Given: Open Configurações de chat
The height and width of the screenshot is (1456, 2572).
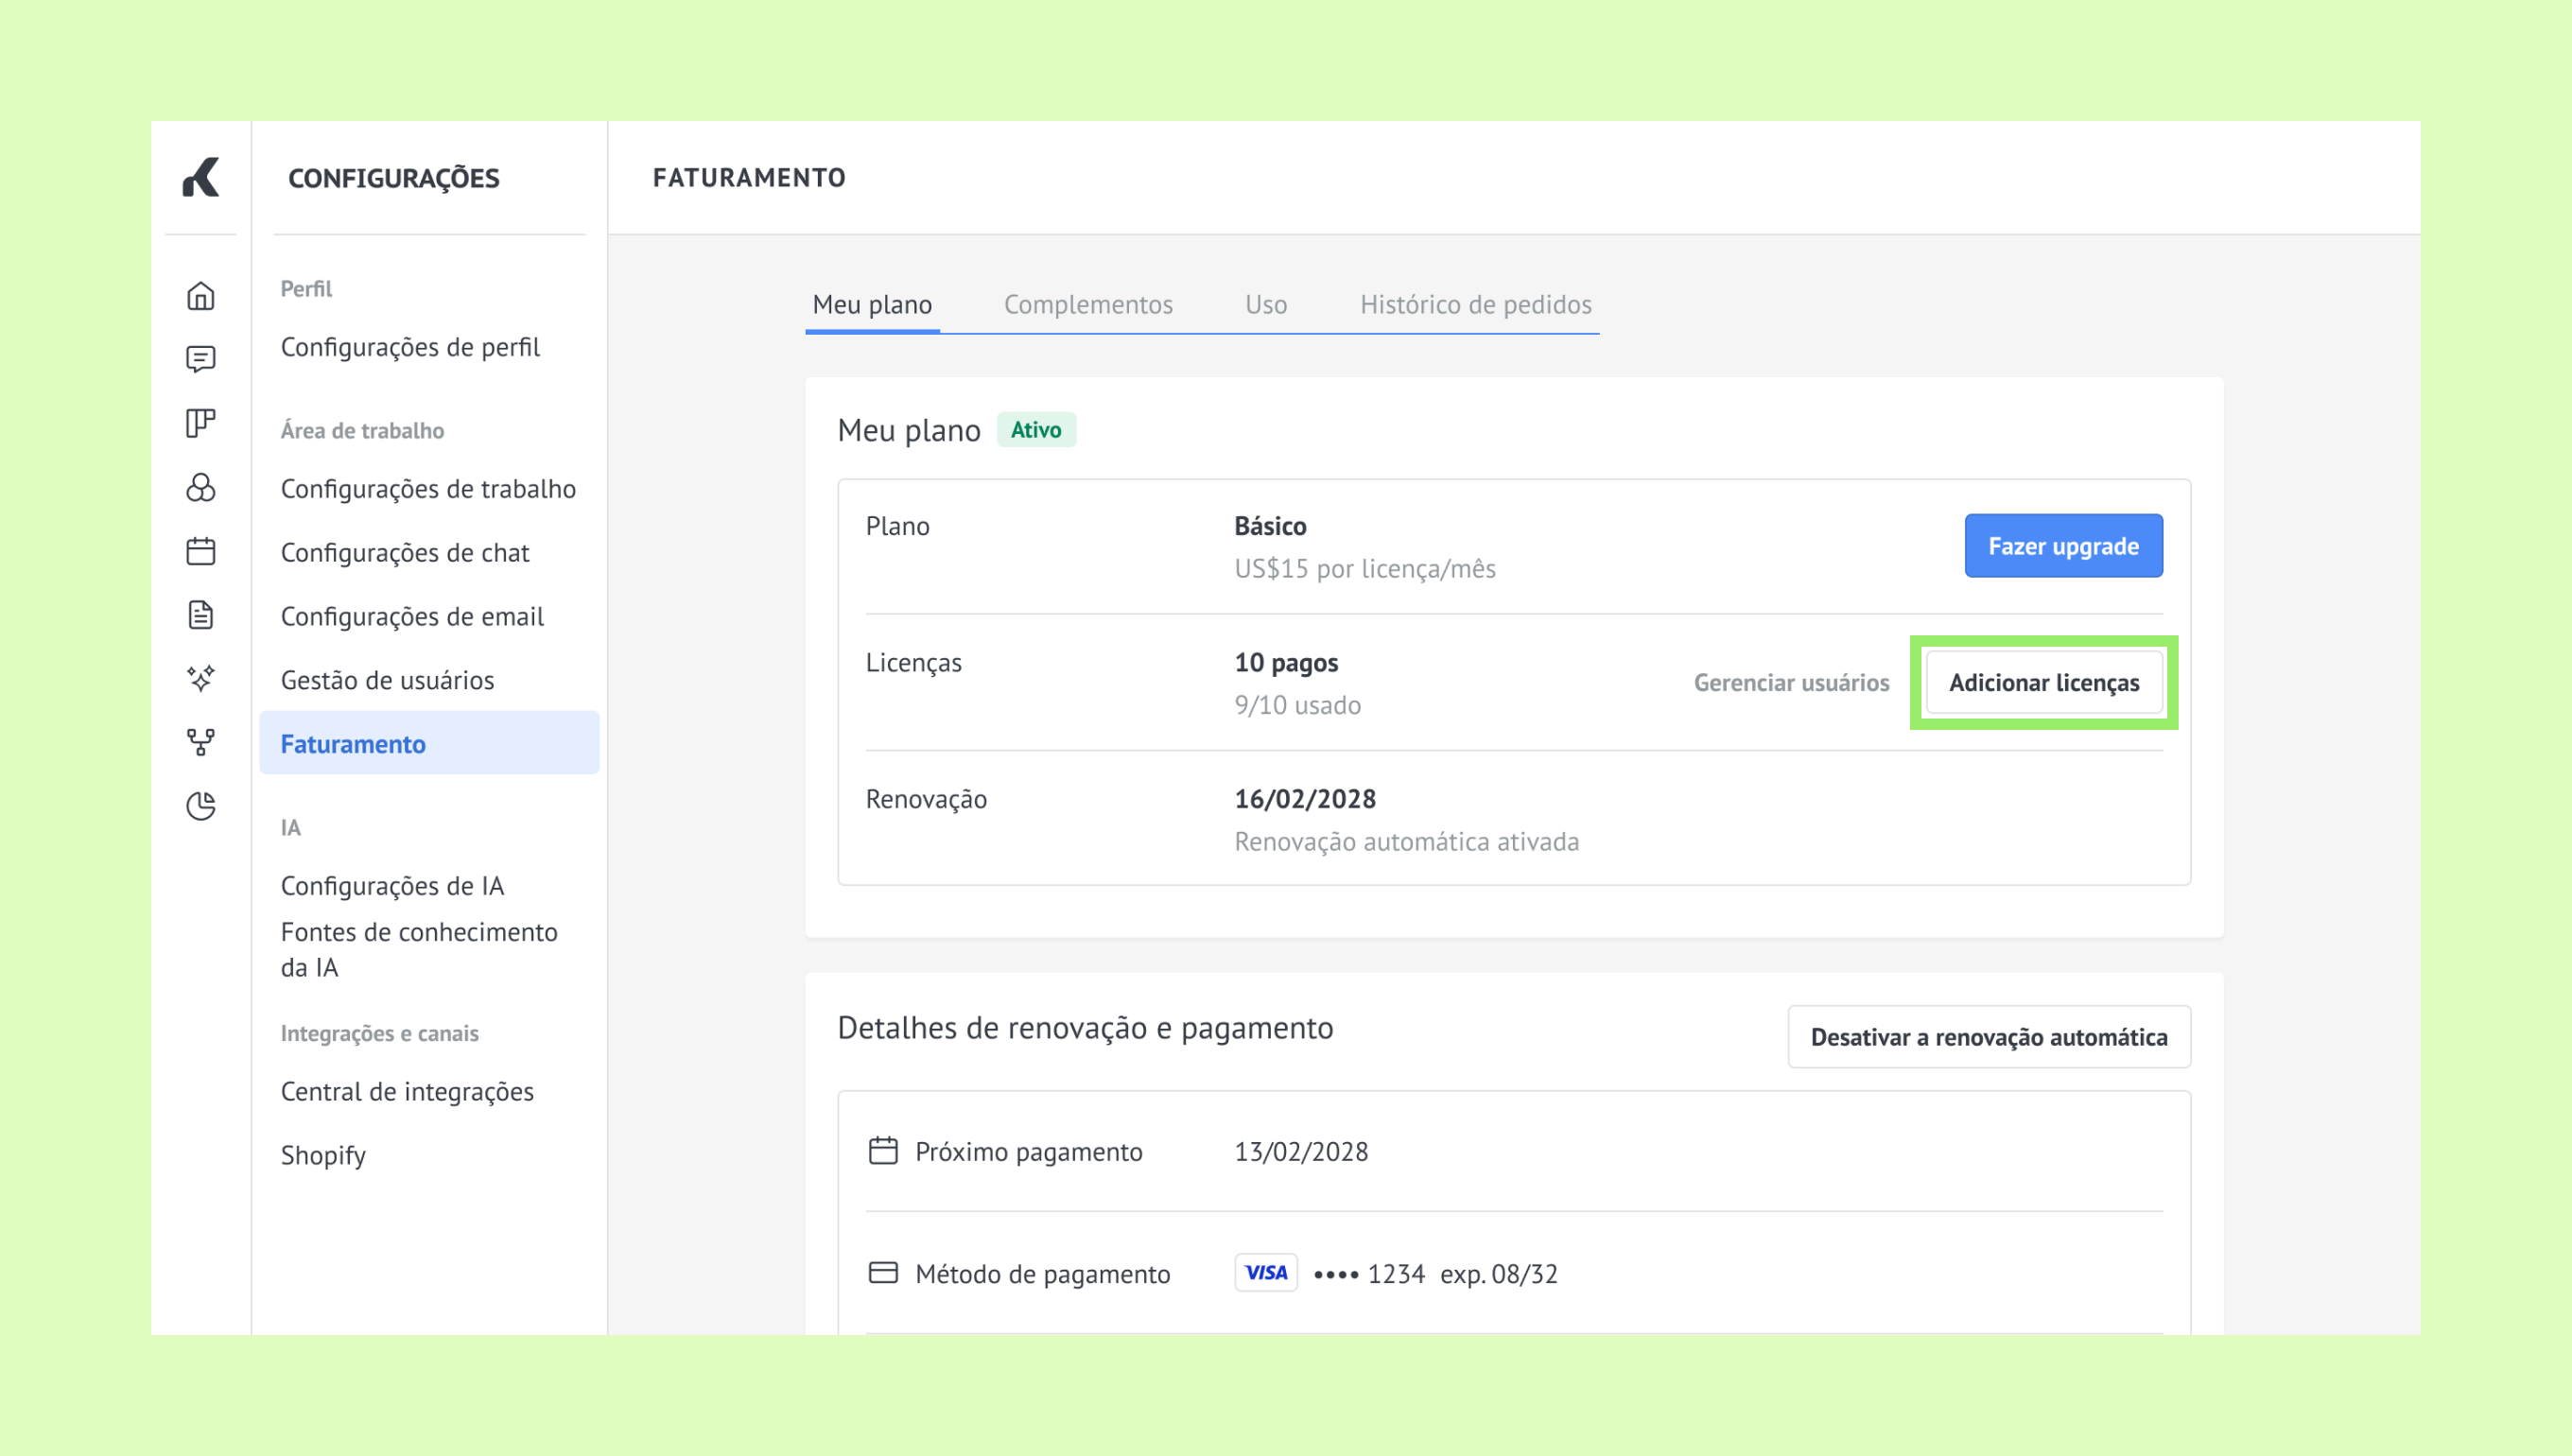Looking at the screenshot, I should (405, 553).
